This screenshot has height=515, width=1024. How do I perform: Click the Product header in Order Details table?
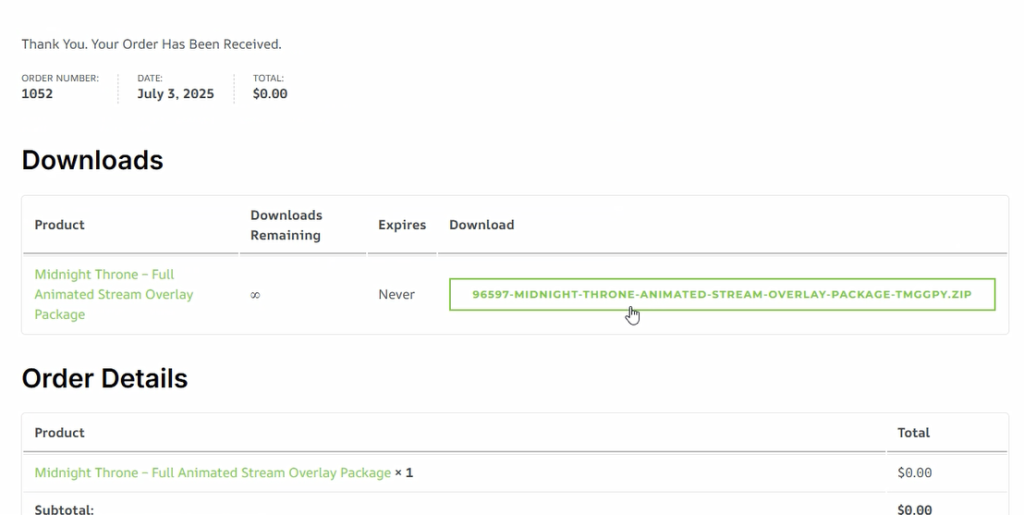coord(59,433)
